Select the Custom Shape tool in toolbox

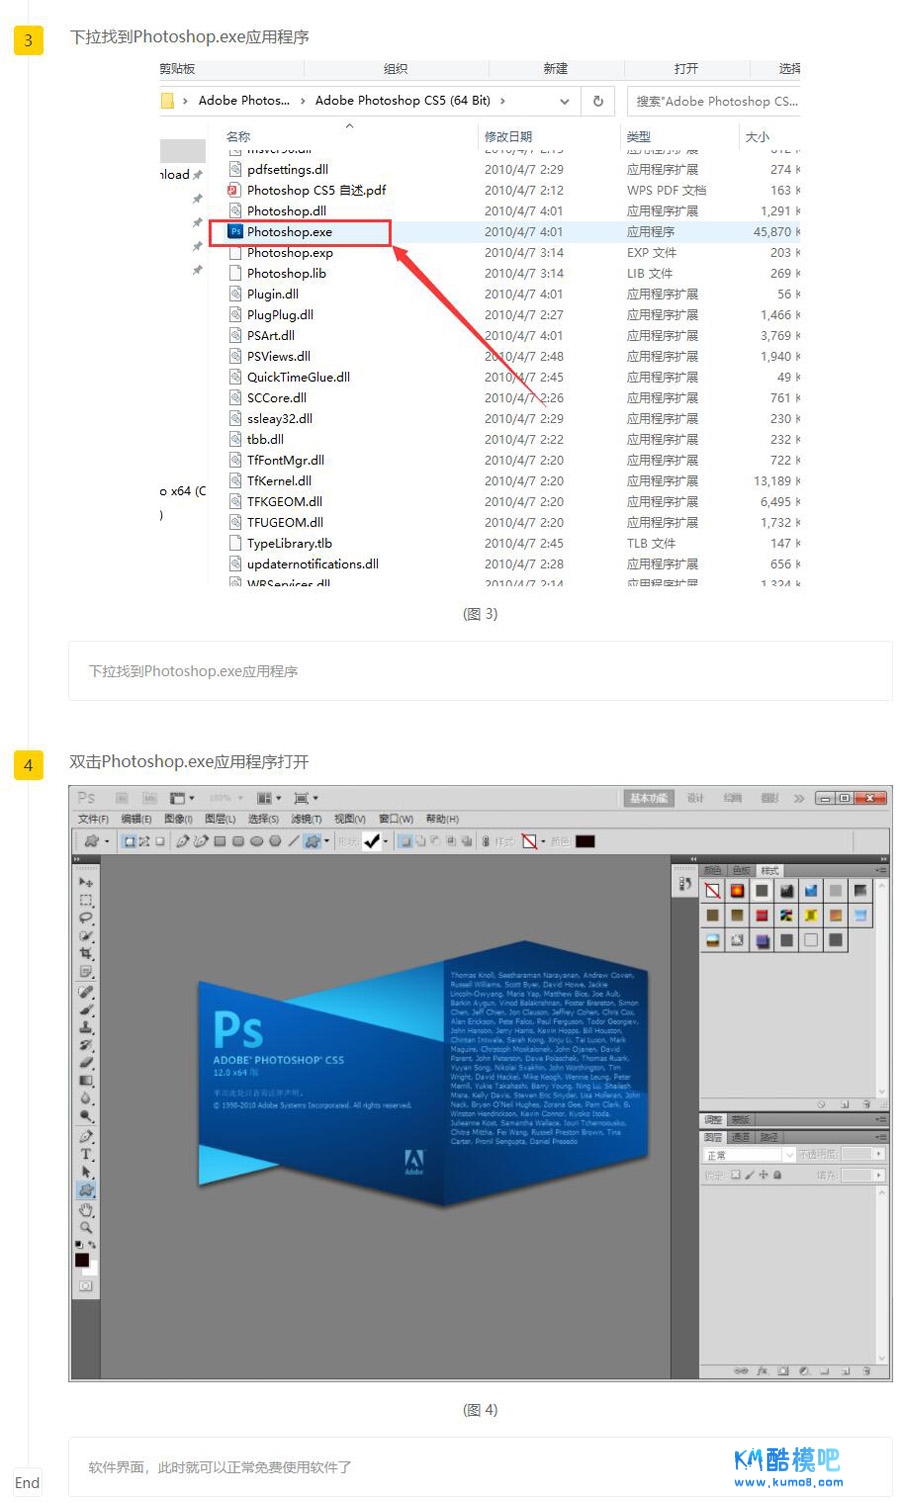point(86,1190)
